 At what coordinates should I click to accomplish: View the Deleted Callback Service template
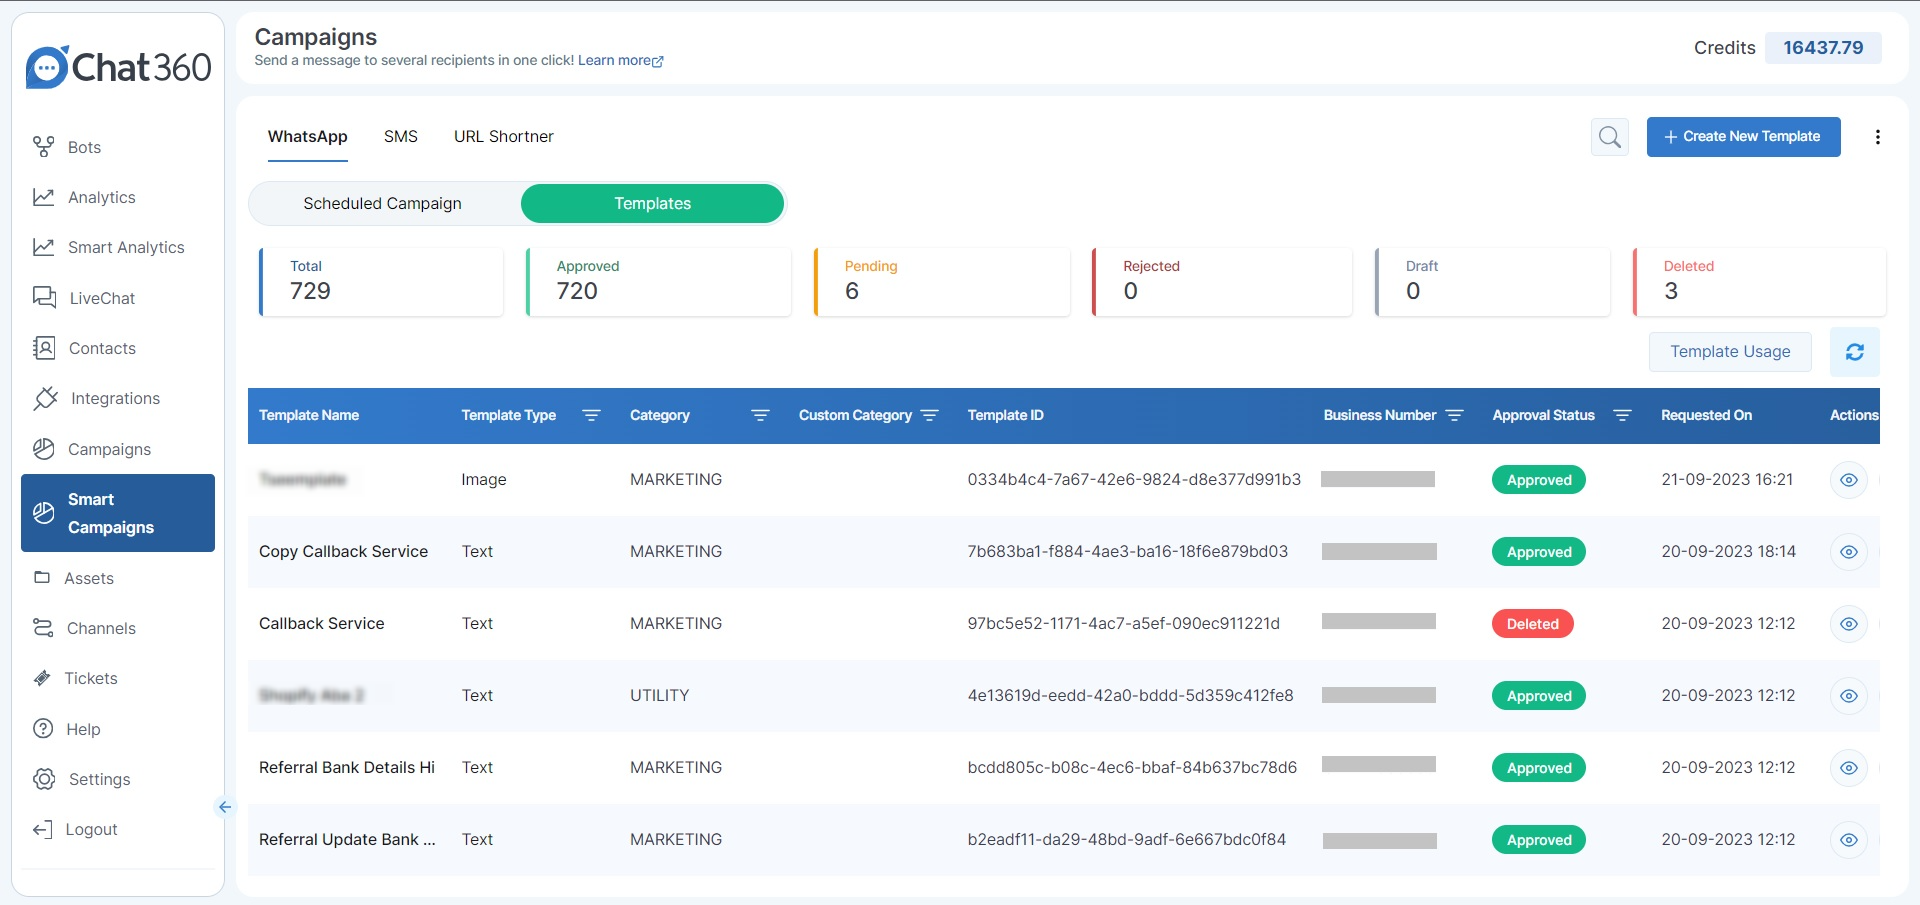[x=1849, y=624]
